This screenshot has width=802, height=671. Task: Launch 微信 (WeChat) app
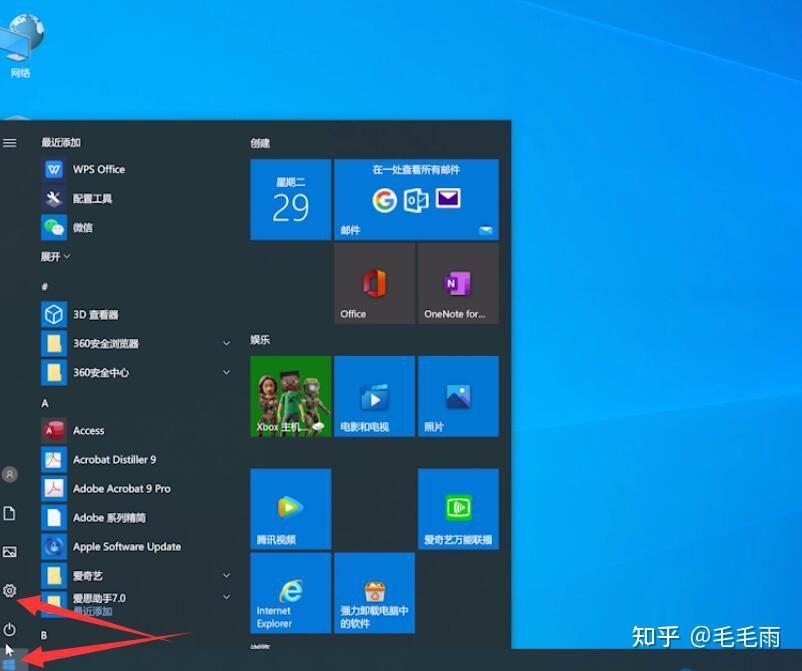tap(83, 228)
